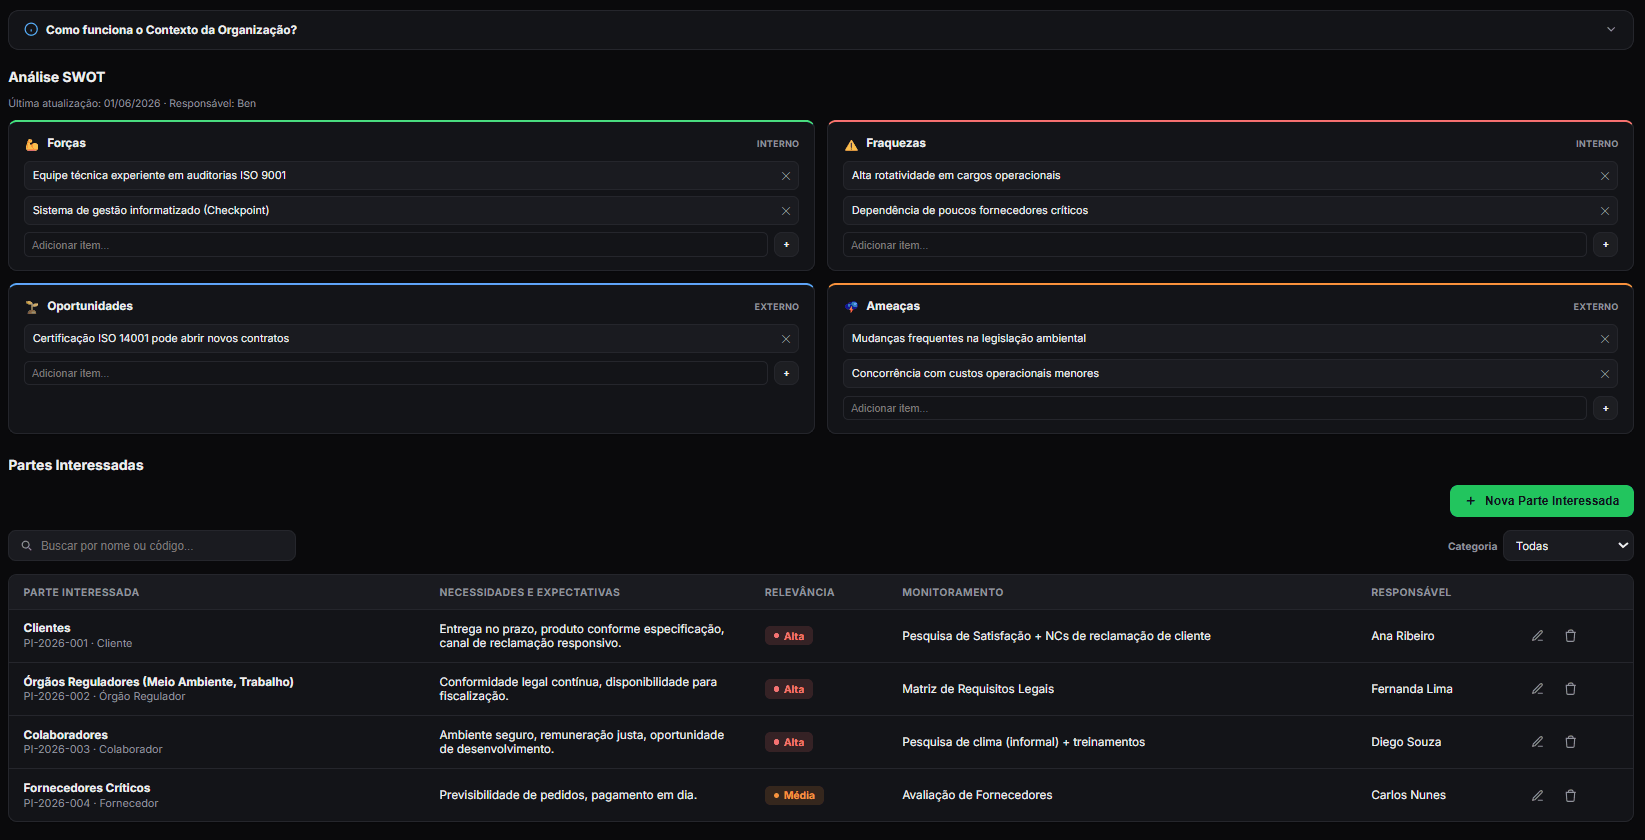Image resolution: width=1645 pixels, height=840 pixels.
Task: Click the info icon beside 'Como funciona'
Action: coord(31,30)
